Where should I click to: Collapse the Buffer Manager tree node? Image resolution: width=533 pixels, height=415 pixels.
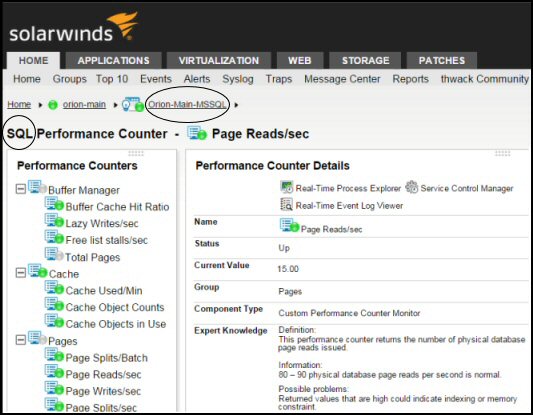point(21,189)
